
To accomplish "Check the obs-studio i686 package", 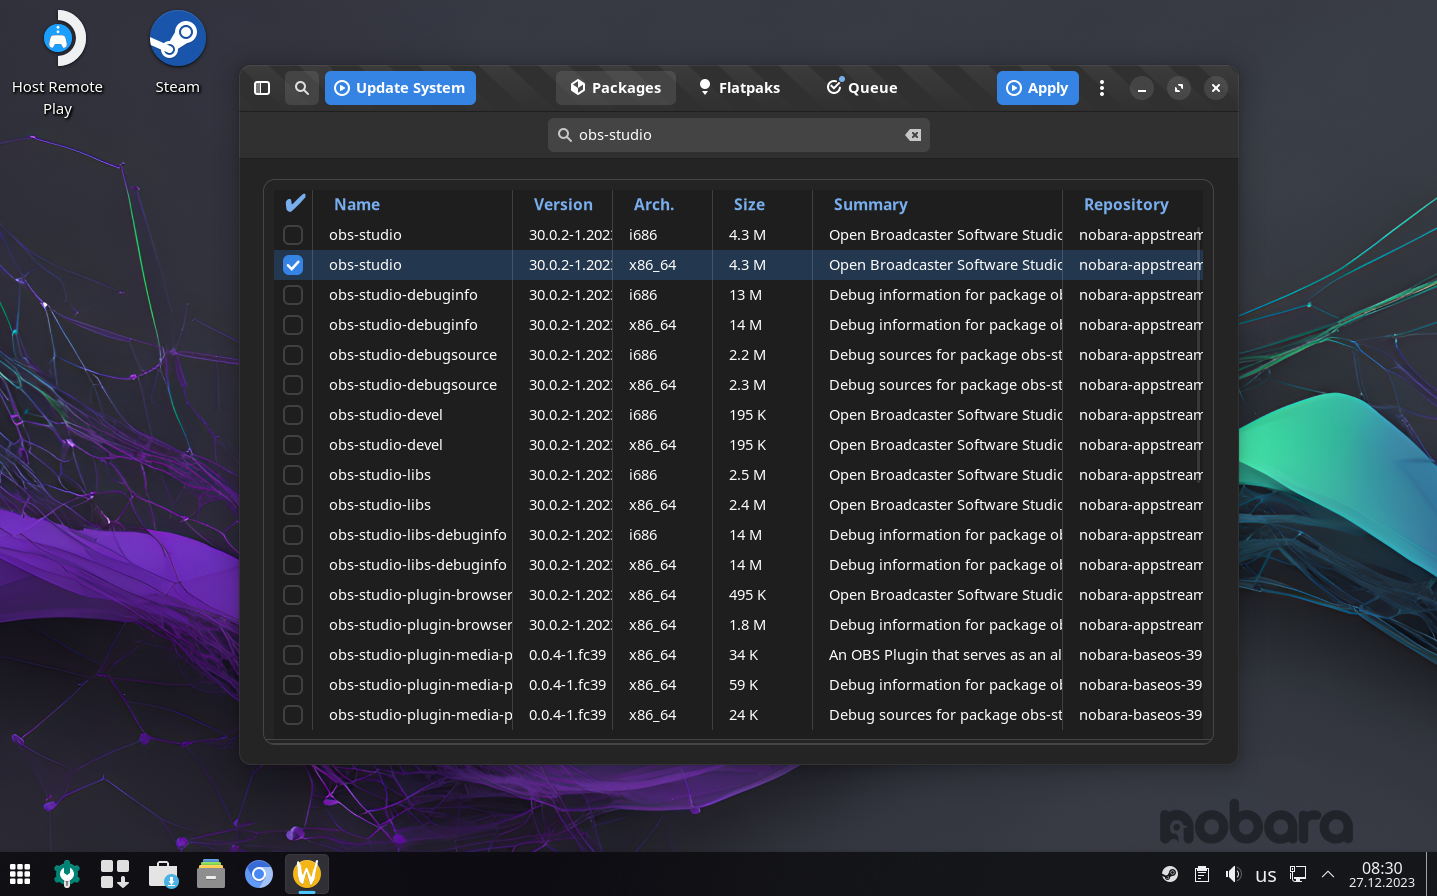I will 293,235.
